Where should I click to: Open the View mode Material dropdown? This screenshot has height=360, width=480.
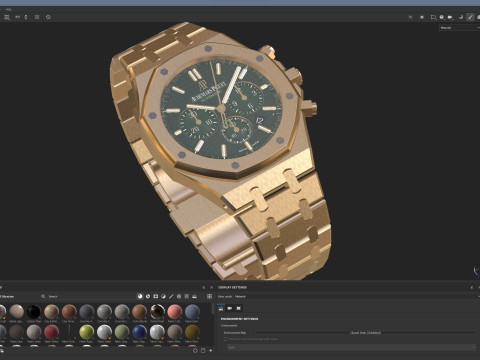[x=347, y=296]
